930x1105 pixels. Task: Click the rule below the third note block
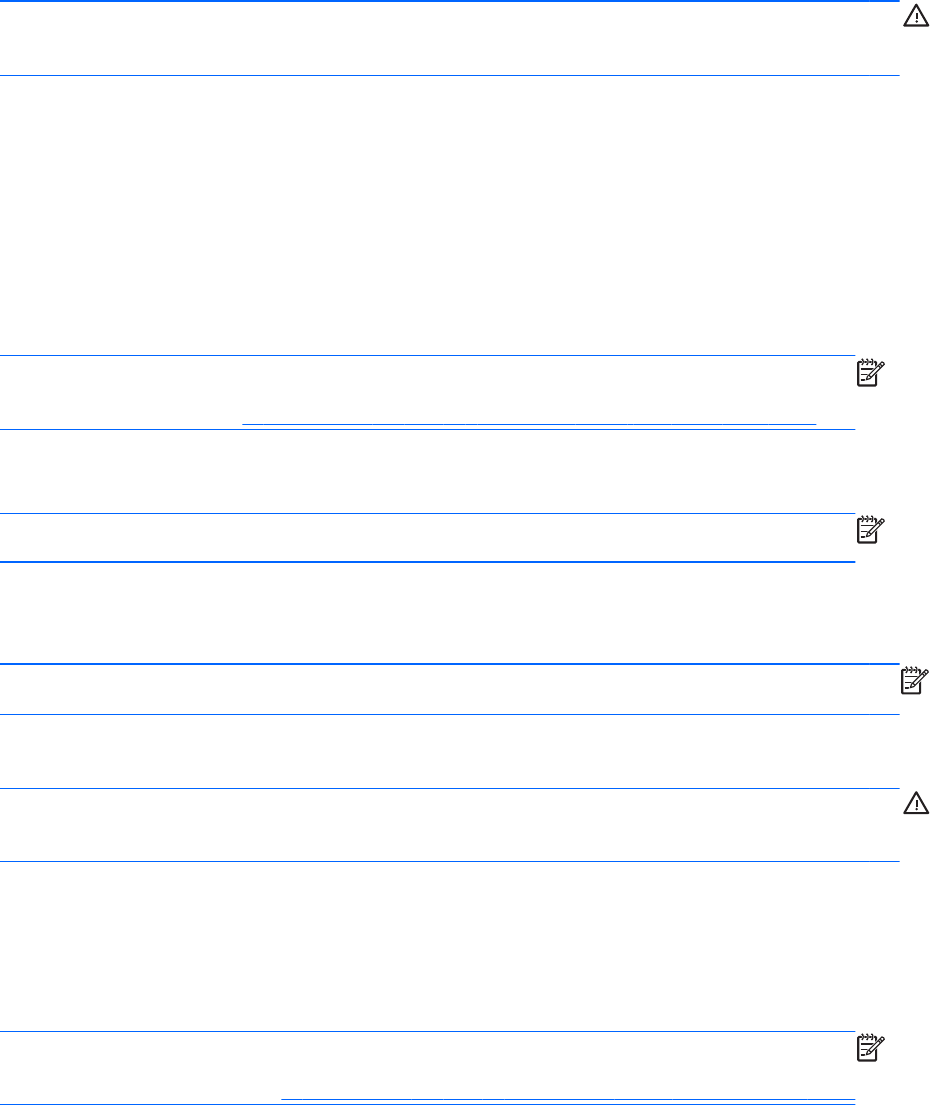[x=450, y=714]
